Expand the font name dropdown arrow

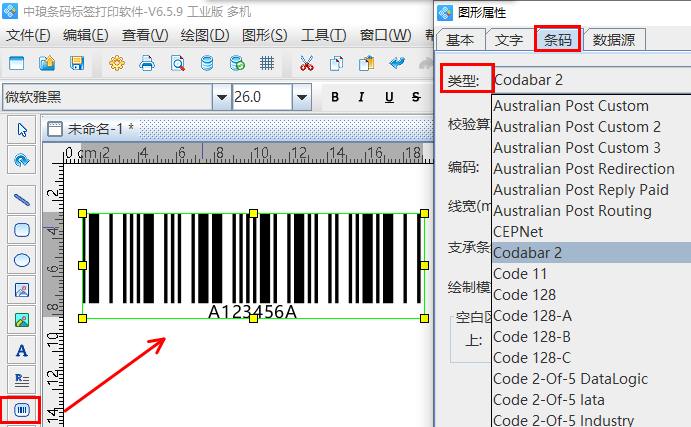point(222,97)
